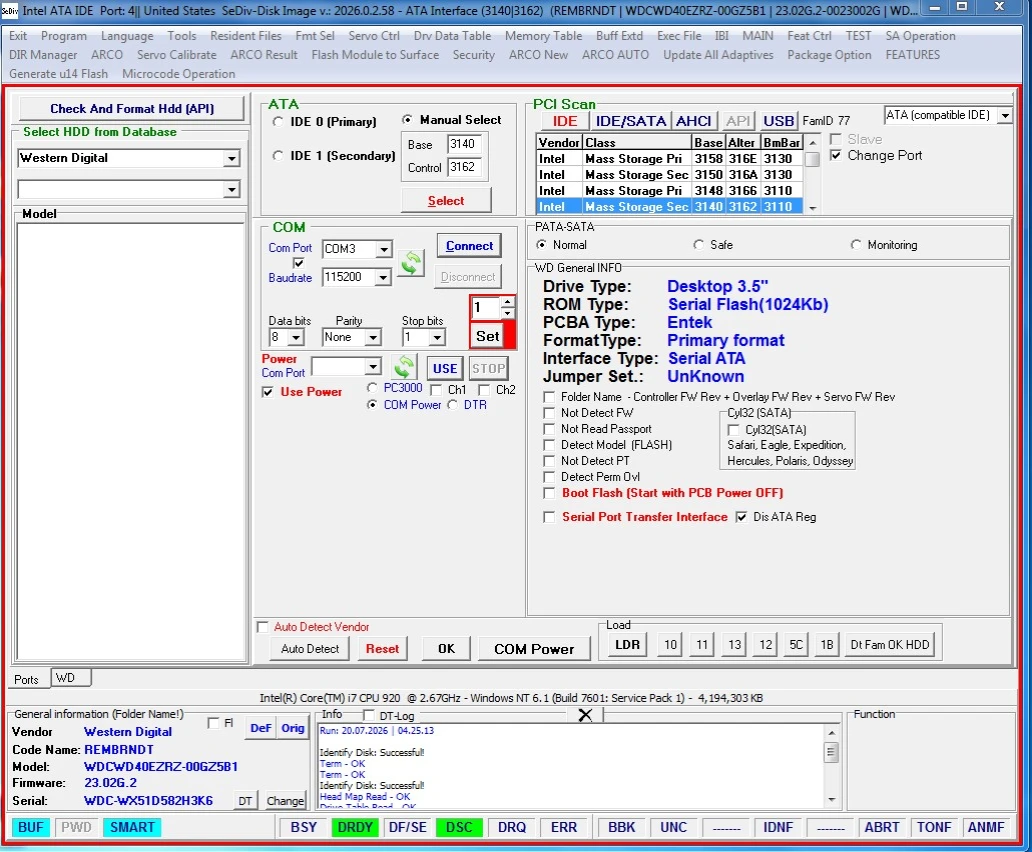The width and height of the screenshot is (1032, 852).
Task: Click the Change serial button
Action: [285, 801]
